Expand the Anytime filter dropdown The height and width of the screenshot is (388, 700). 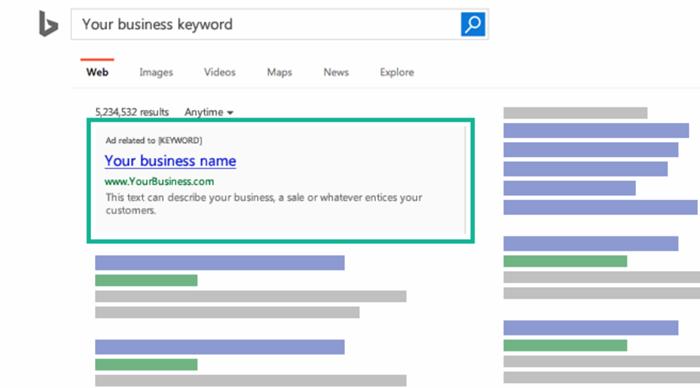(209, 112)
